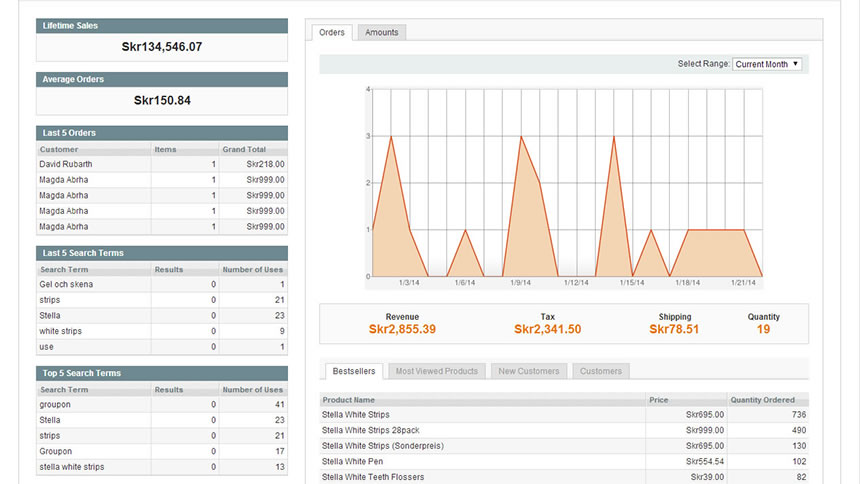Click the Product Name column header
The width and height of the screenshot is (860, 484).
pyautogui.click(x=350, y=400)
